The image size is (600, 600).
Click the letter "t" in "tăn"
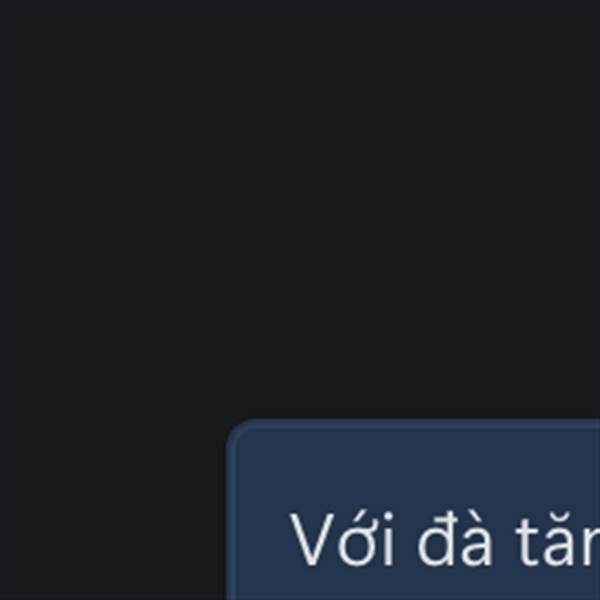click(527, 543)
